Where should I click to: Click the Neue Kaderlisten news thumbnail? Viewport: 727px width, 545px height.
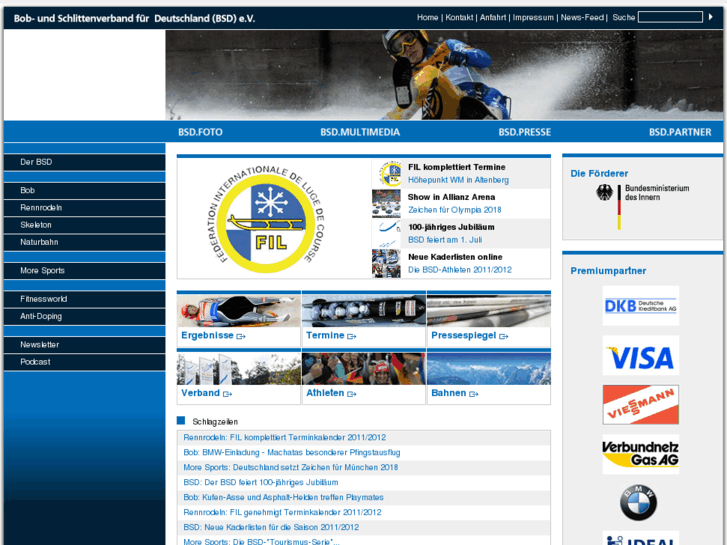tap(386, 263)
